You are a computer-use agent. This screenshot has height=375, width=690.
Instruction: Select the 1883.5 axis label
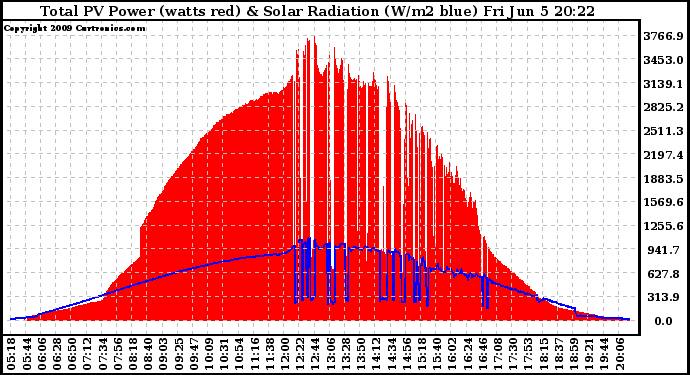click(x=663, y=179)
